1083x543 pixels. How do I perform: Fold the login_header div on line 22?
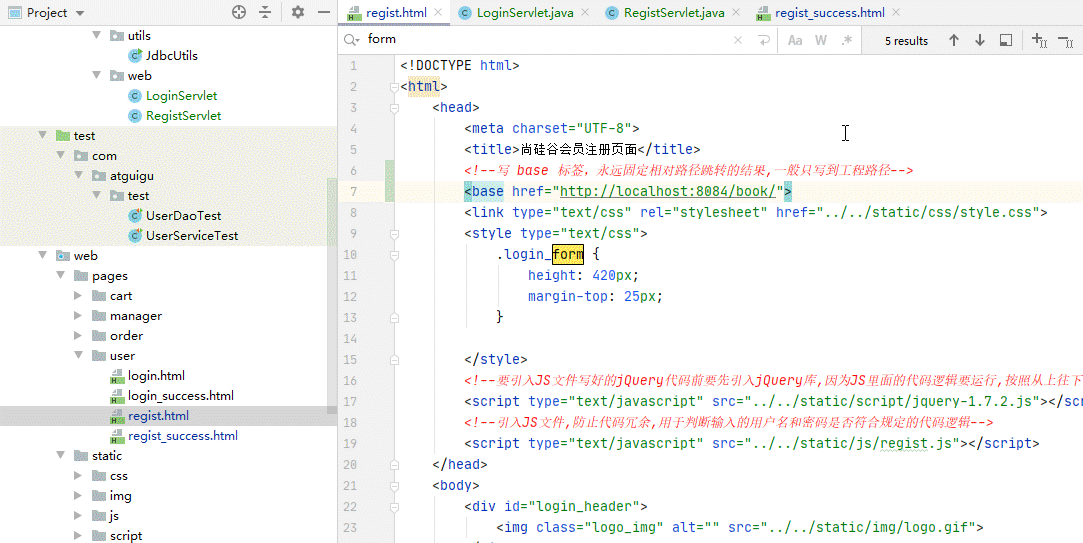pyautogui.click(x=395, y=506)
